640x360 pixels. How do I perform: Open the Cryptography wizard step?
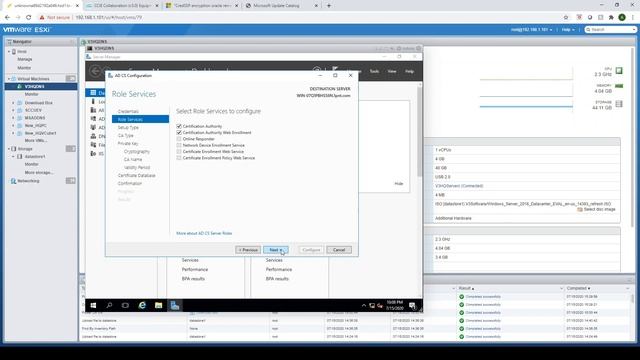[137, 151]
